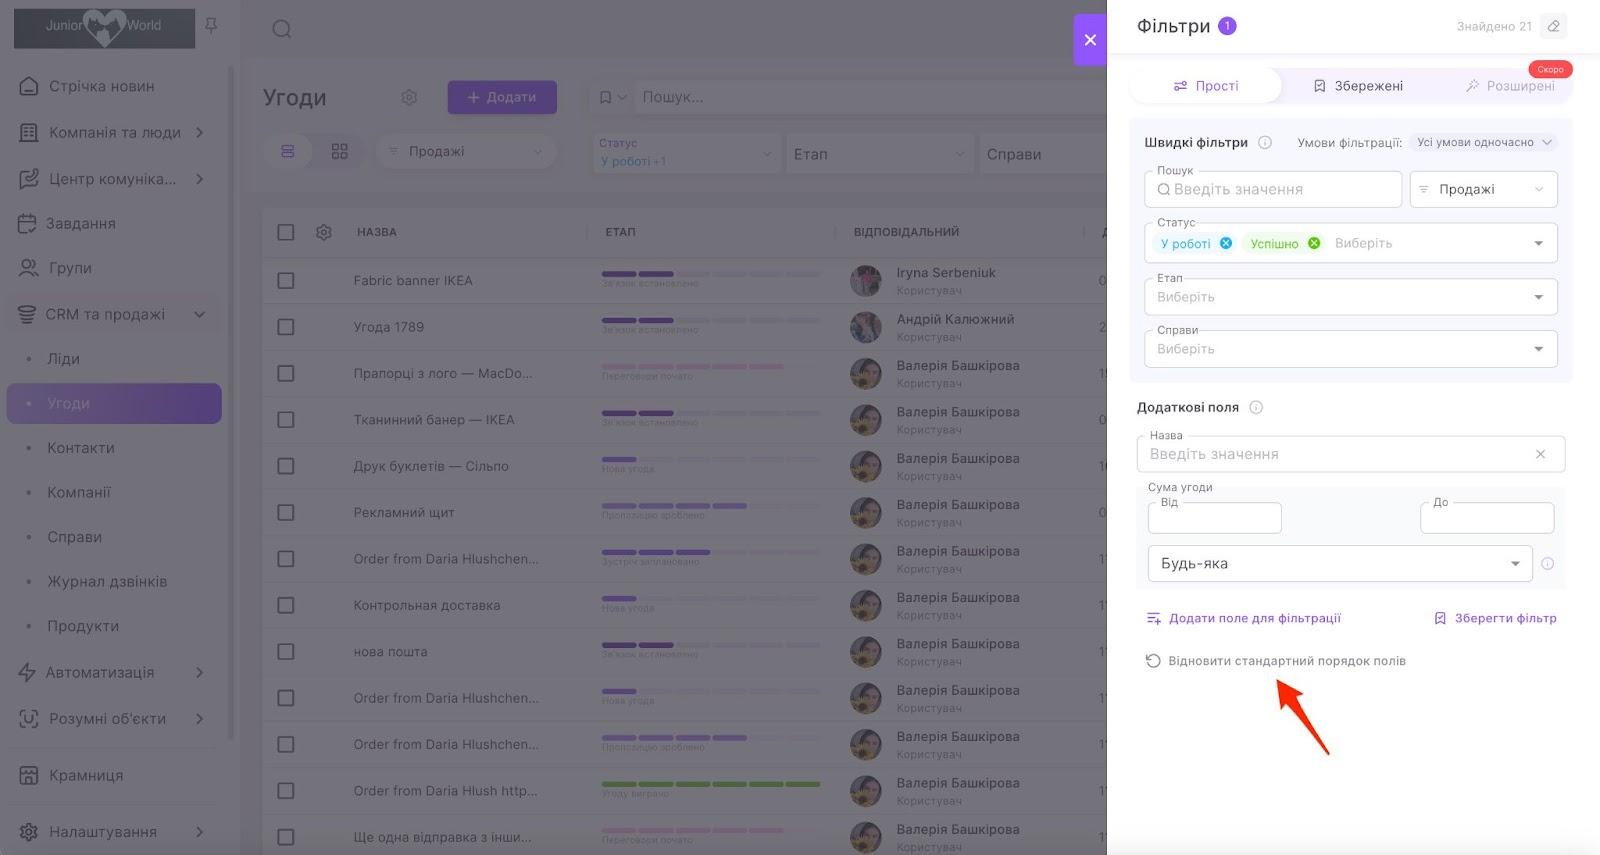Switch to the Збережені filters tab

click(x=1358, y=86)
